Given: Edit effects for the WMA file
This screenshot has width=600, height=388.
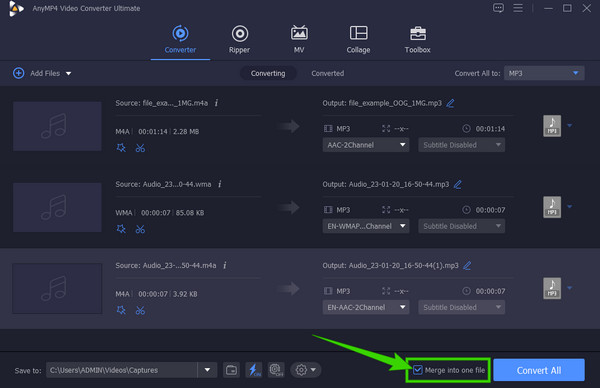Looking at the screenshot, I should 121,229.
